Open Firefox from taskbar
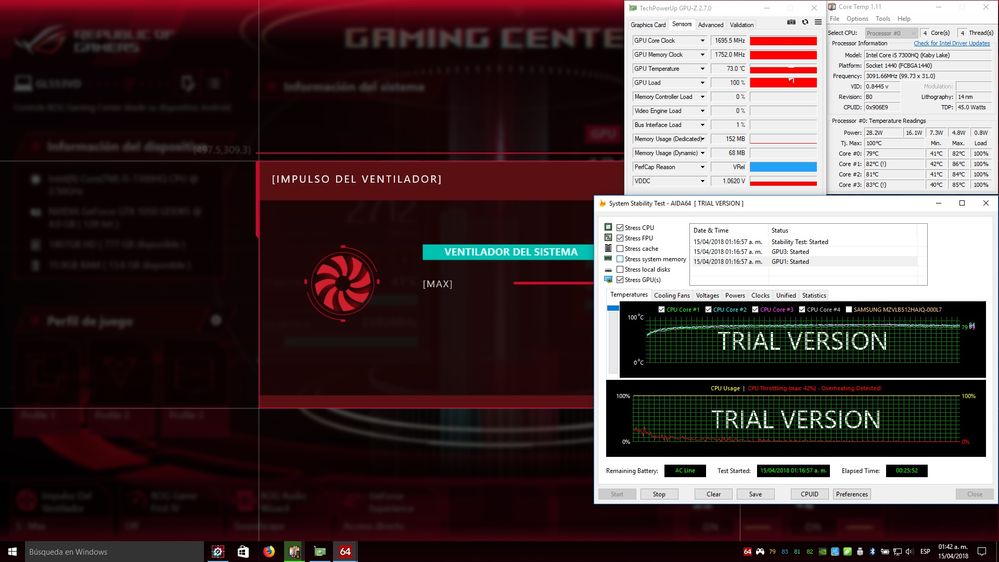This screenshot has height=562, width=999. [x=269, y=552]
